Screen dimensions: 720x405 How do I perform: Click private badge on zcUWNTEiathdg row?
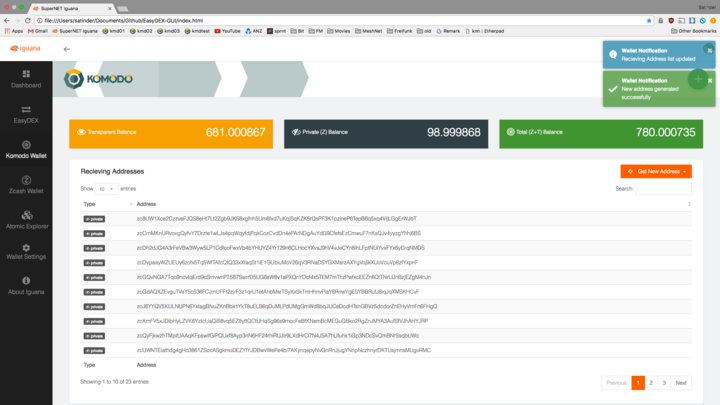[x=94, y=351]
